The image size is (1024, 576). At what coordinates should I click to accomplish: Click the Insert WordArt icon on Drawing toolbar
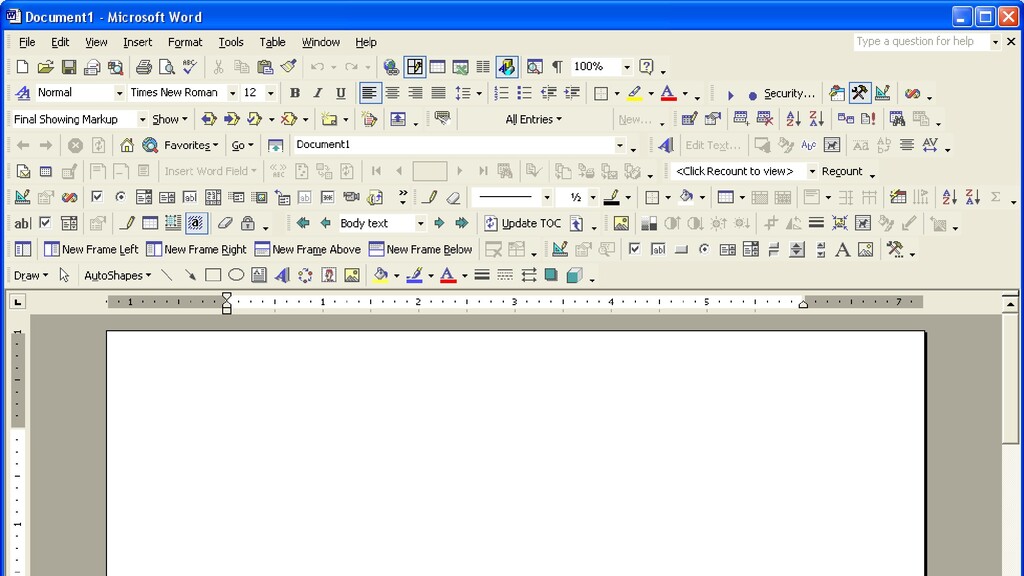point(282,276)
